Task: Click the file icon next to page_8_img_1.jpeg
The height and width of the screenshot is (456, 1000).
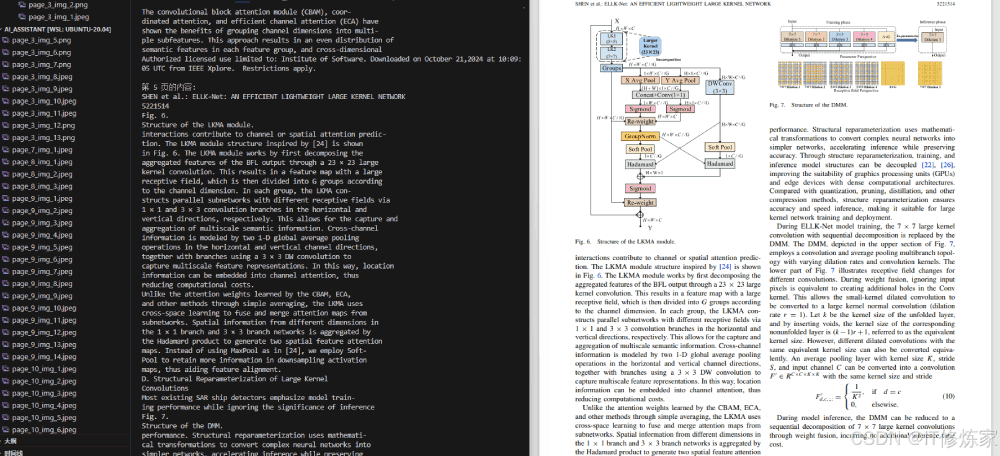Action: pos(6,162)
